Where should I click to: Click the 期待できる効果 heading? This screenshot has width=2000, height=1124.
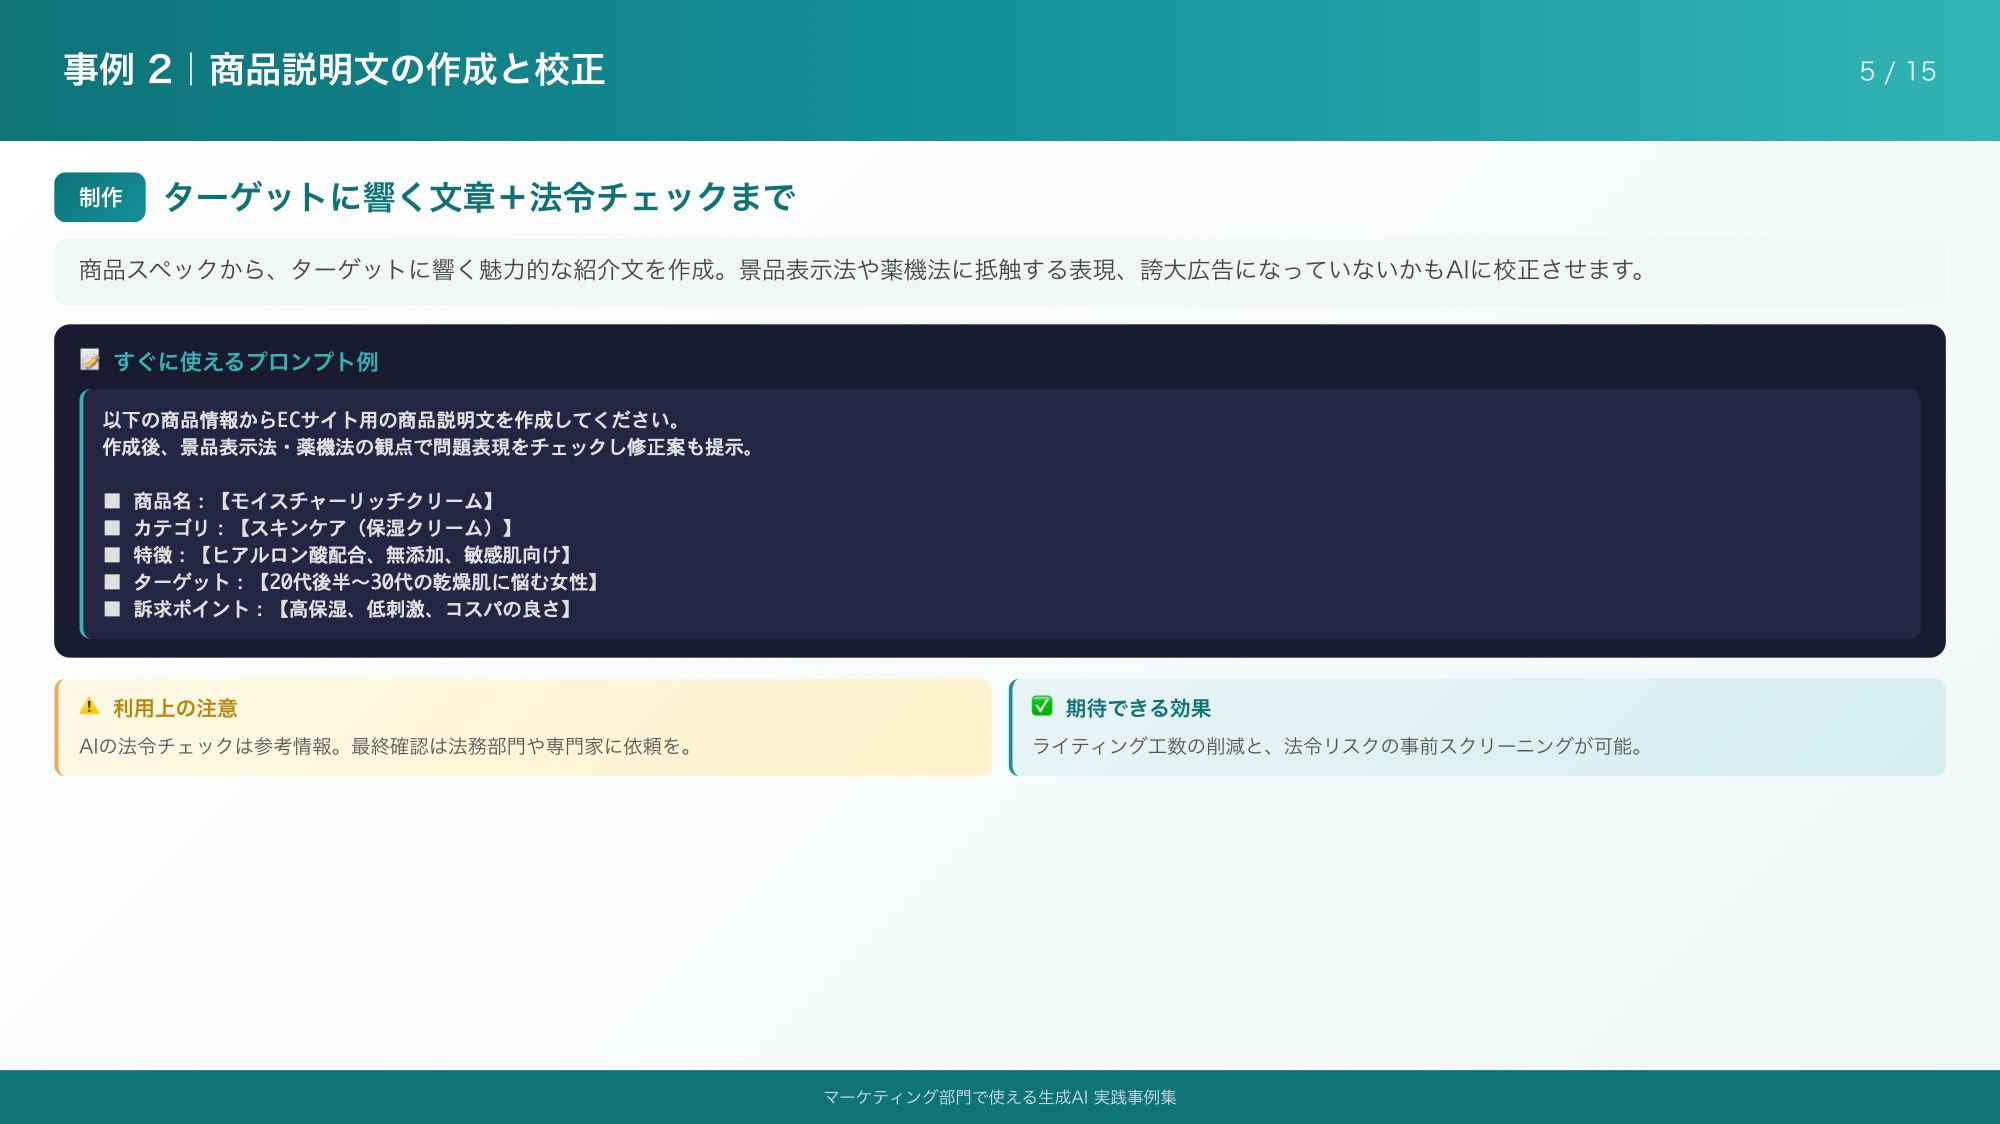(1138, 708)
